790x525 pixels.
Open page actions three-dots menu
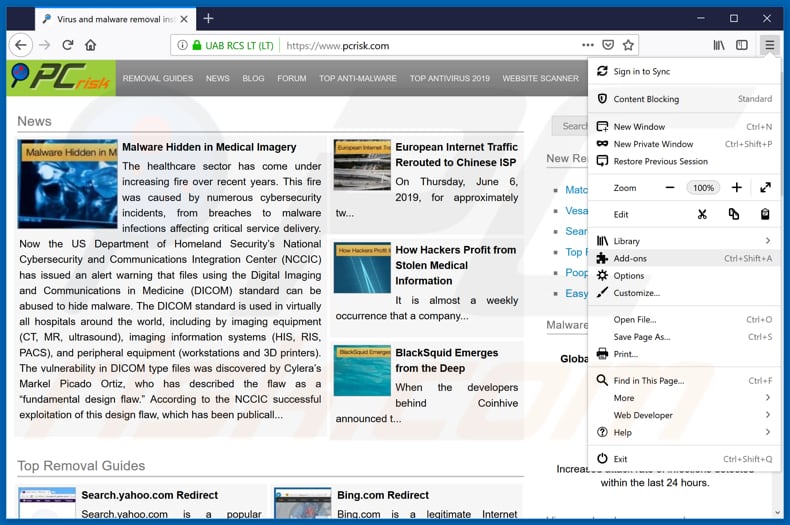coord(587,45)
